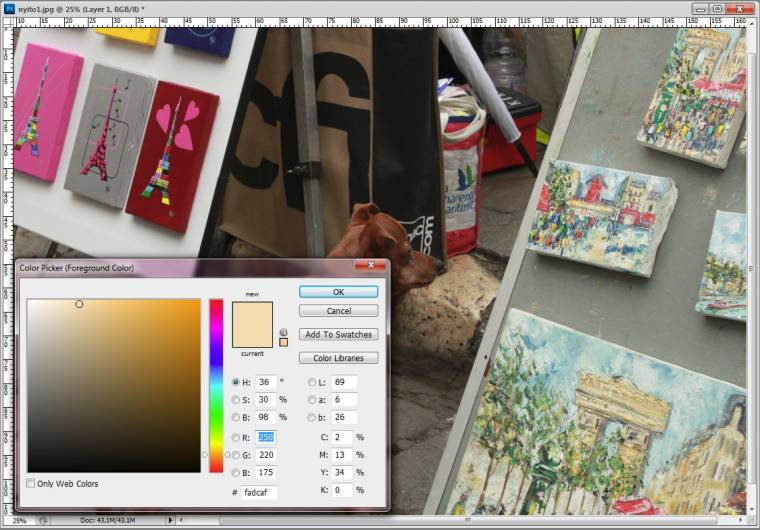The width and height of the screenshot is (760, 530).
Task: Click the Lab b field showing 26
Action: click(x=344, y=417)
